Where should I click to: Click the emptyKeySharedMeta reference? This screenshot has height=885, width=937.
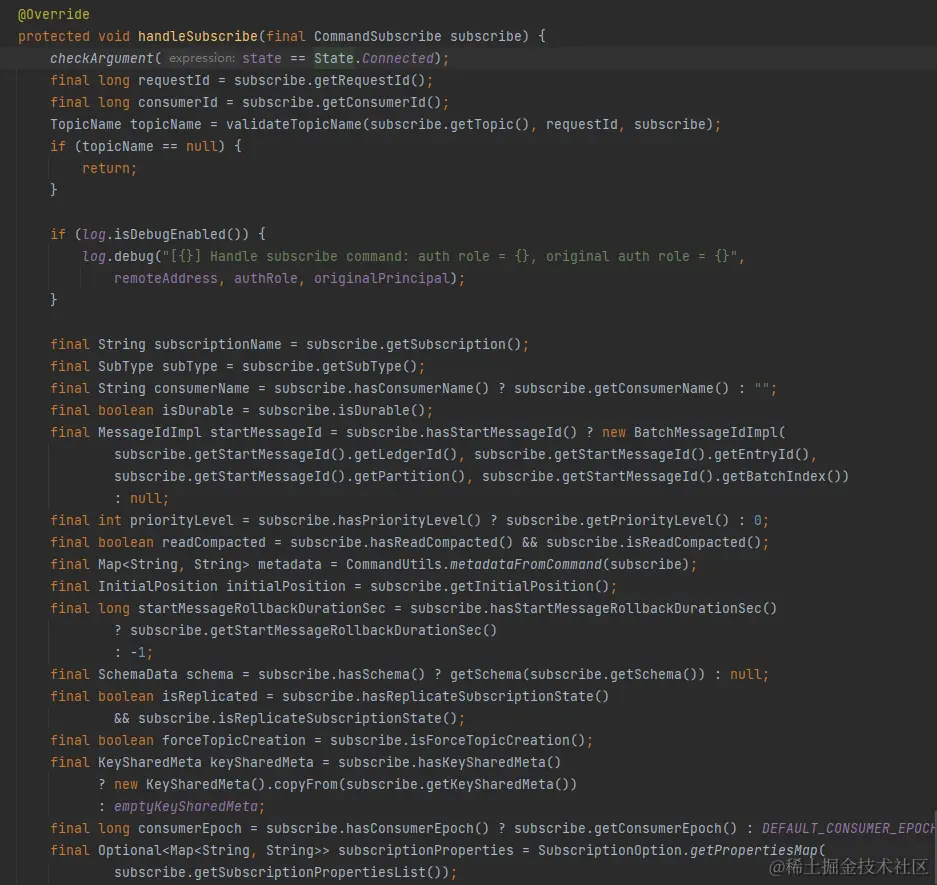(x=186, y=807)
